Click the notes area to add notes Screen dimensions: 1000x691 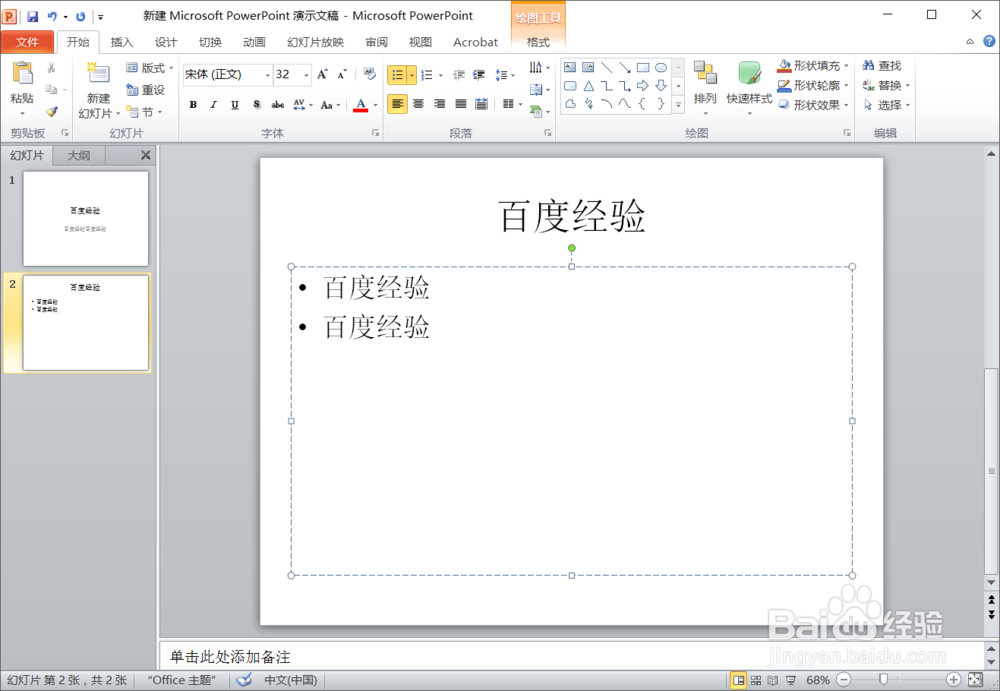(572, 657)
